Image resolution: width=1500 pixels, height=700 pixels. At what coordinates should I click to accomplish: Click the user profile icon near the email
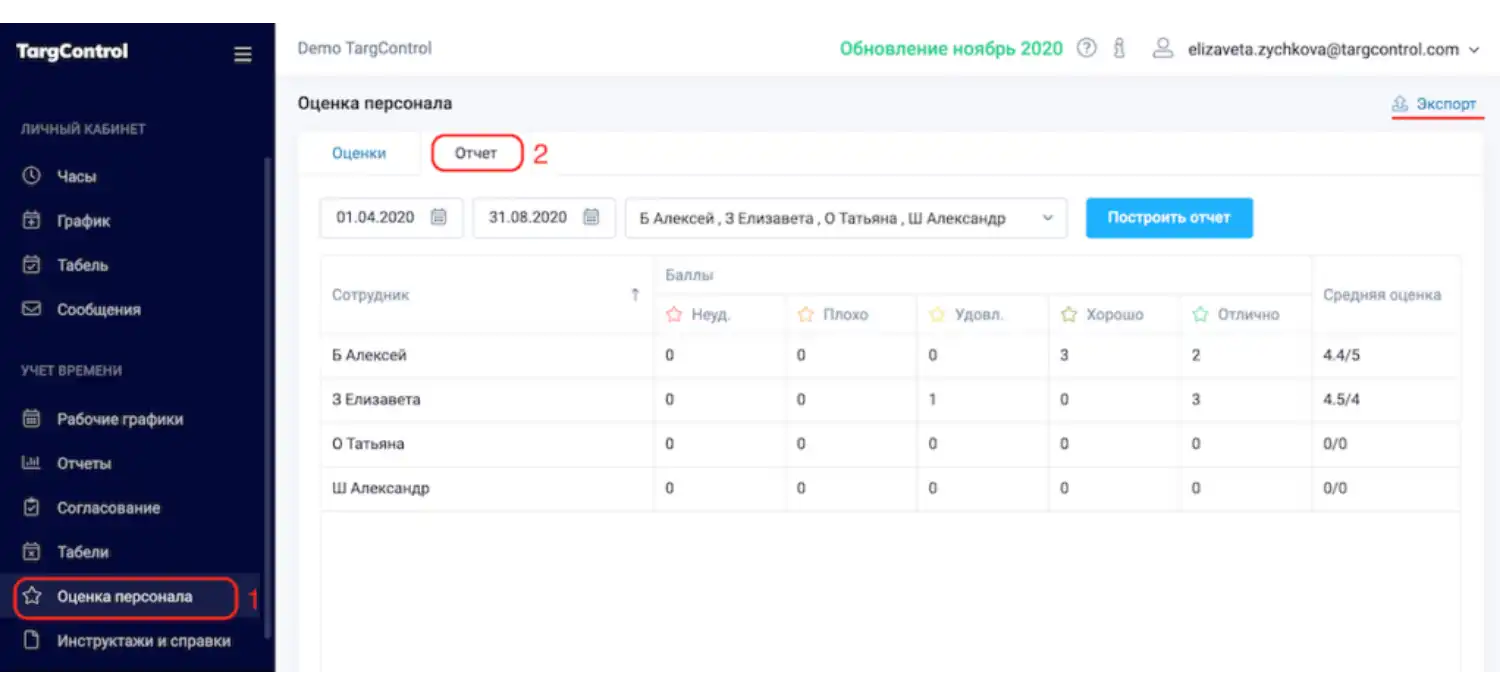click(x=1160, y=47)
